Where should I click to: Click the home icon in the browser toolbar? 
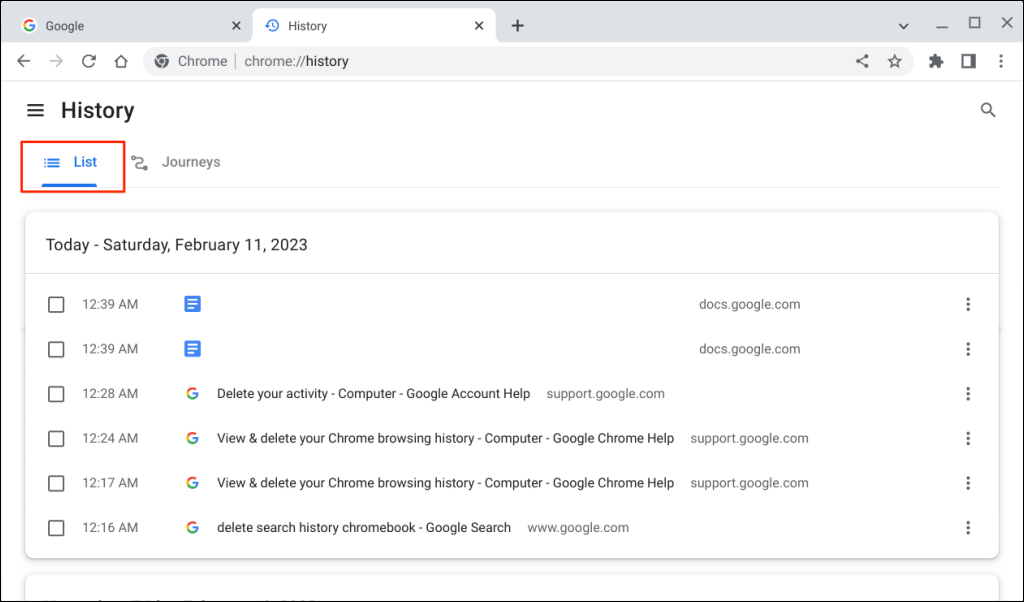[120, 61]
